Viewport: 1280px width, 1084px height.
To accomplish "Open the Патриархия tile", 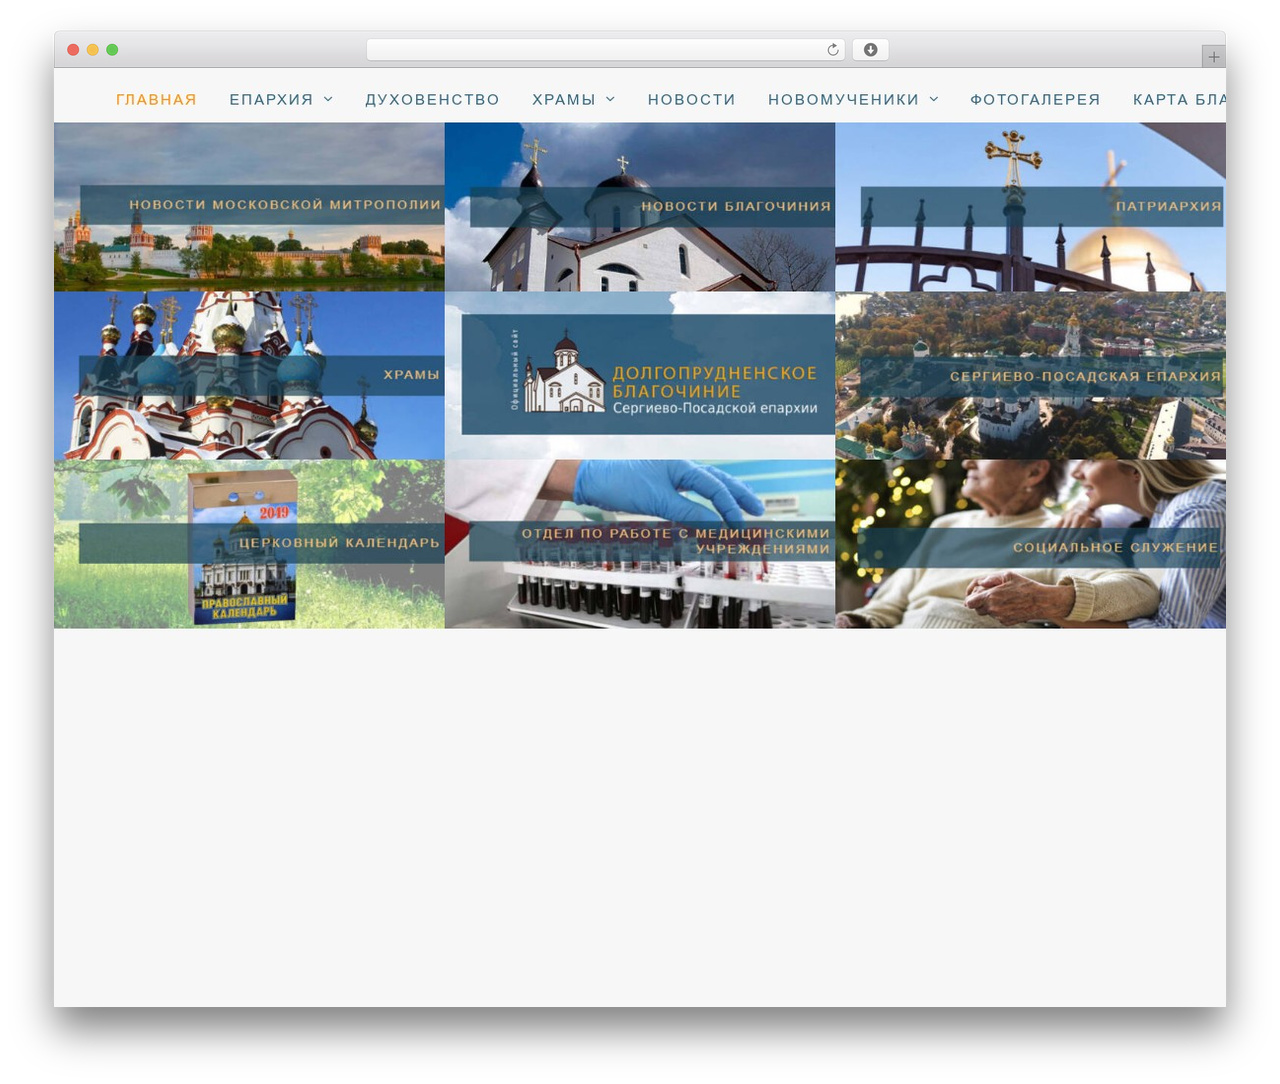I will (x=1031, y=207).
